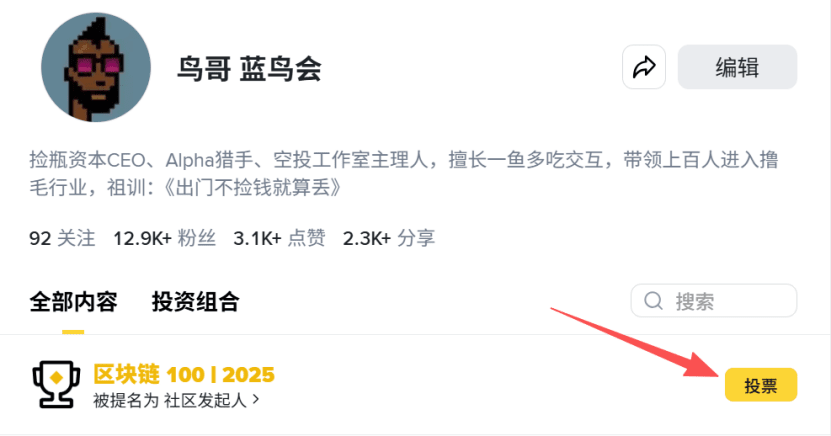The image size is (831, 436).
Task: Click the 区块链 100 | 2025 title
Action: tap(184, 375)
